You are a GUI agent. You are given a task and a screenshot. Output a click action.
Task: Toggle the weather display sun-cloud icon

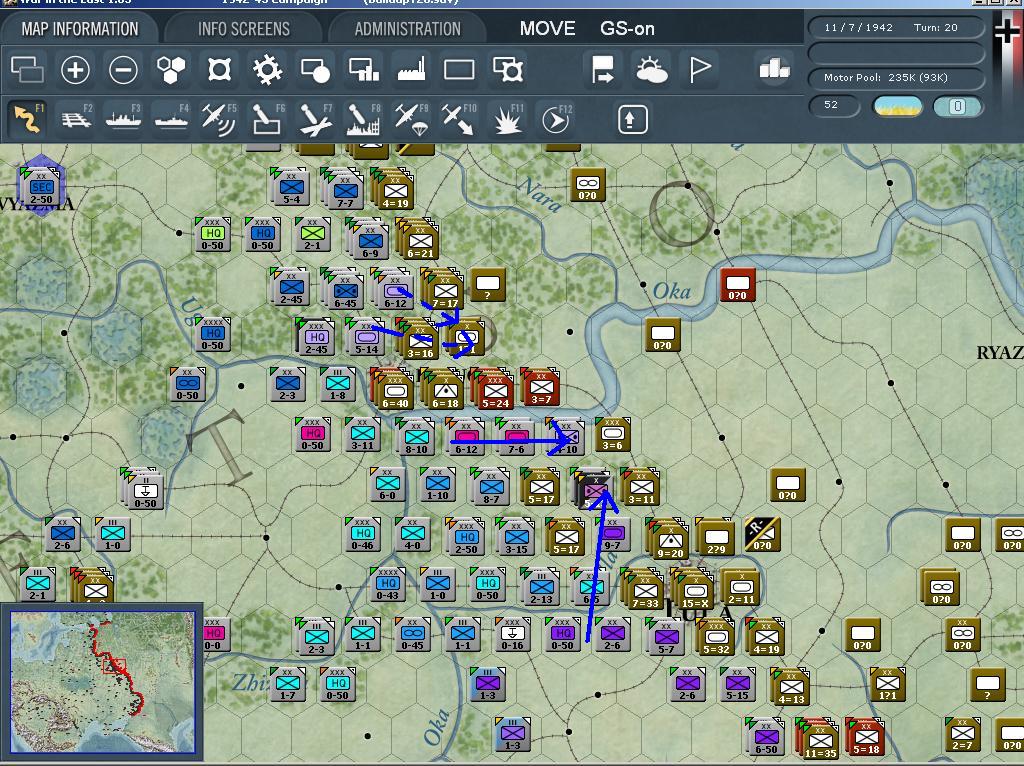651,69
